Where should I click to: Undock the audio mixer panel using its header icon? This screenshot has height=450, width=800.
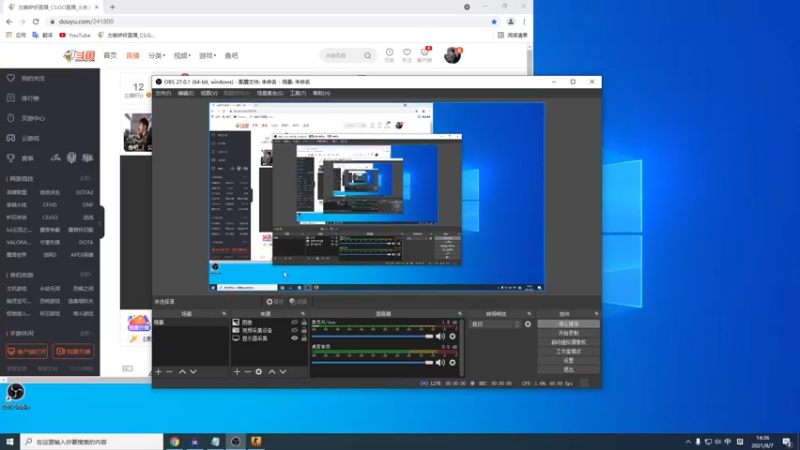tap(460, 314)
